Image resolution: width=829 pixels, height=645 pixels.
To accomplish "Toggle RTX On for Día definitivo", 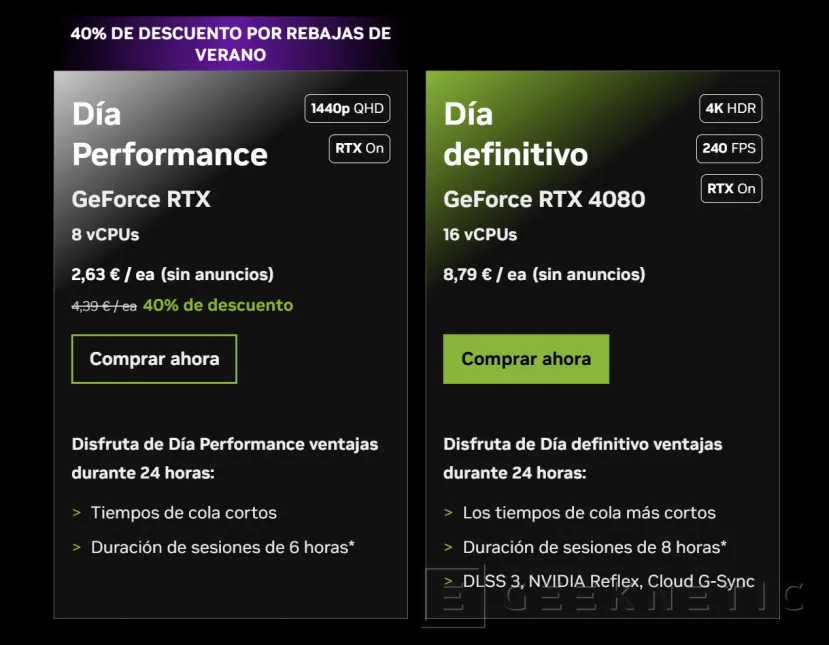I will click(x=730, y=188).
